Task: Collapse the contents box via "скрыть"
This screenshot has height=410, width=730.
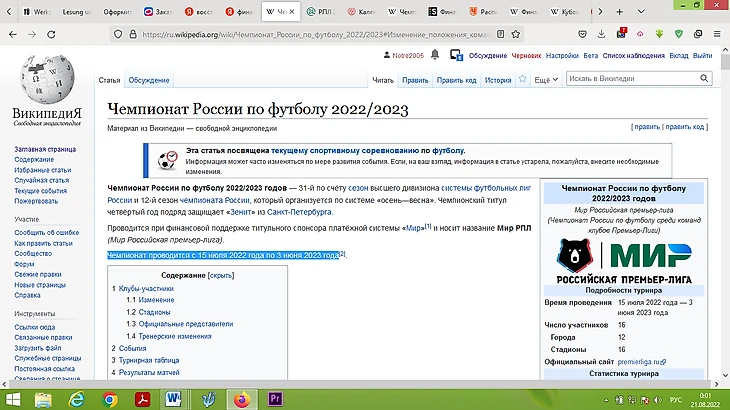Action: [x=220, y=273]
